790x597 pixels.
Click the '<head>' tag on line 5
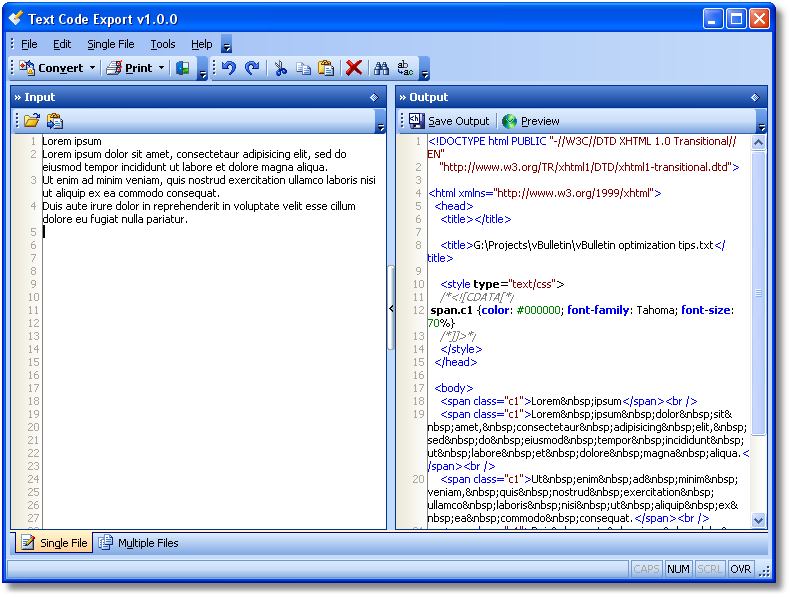coord(454,206)
